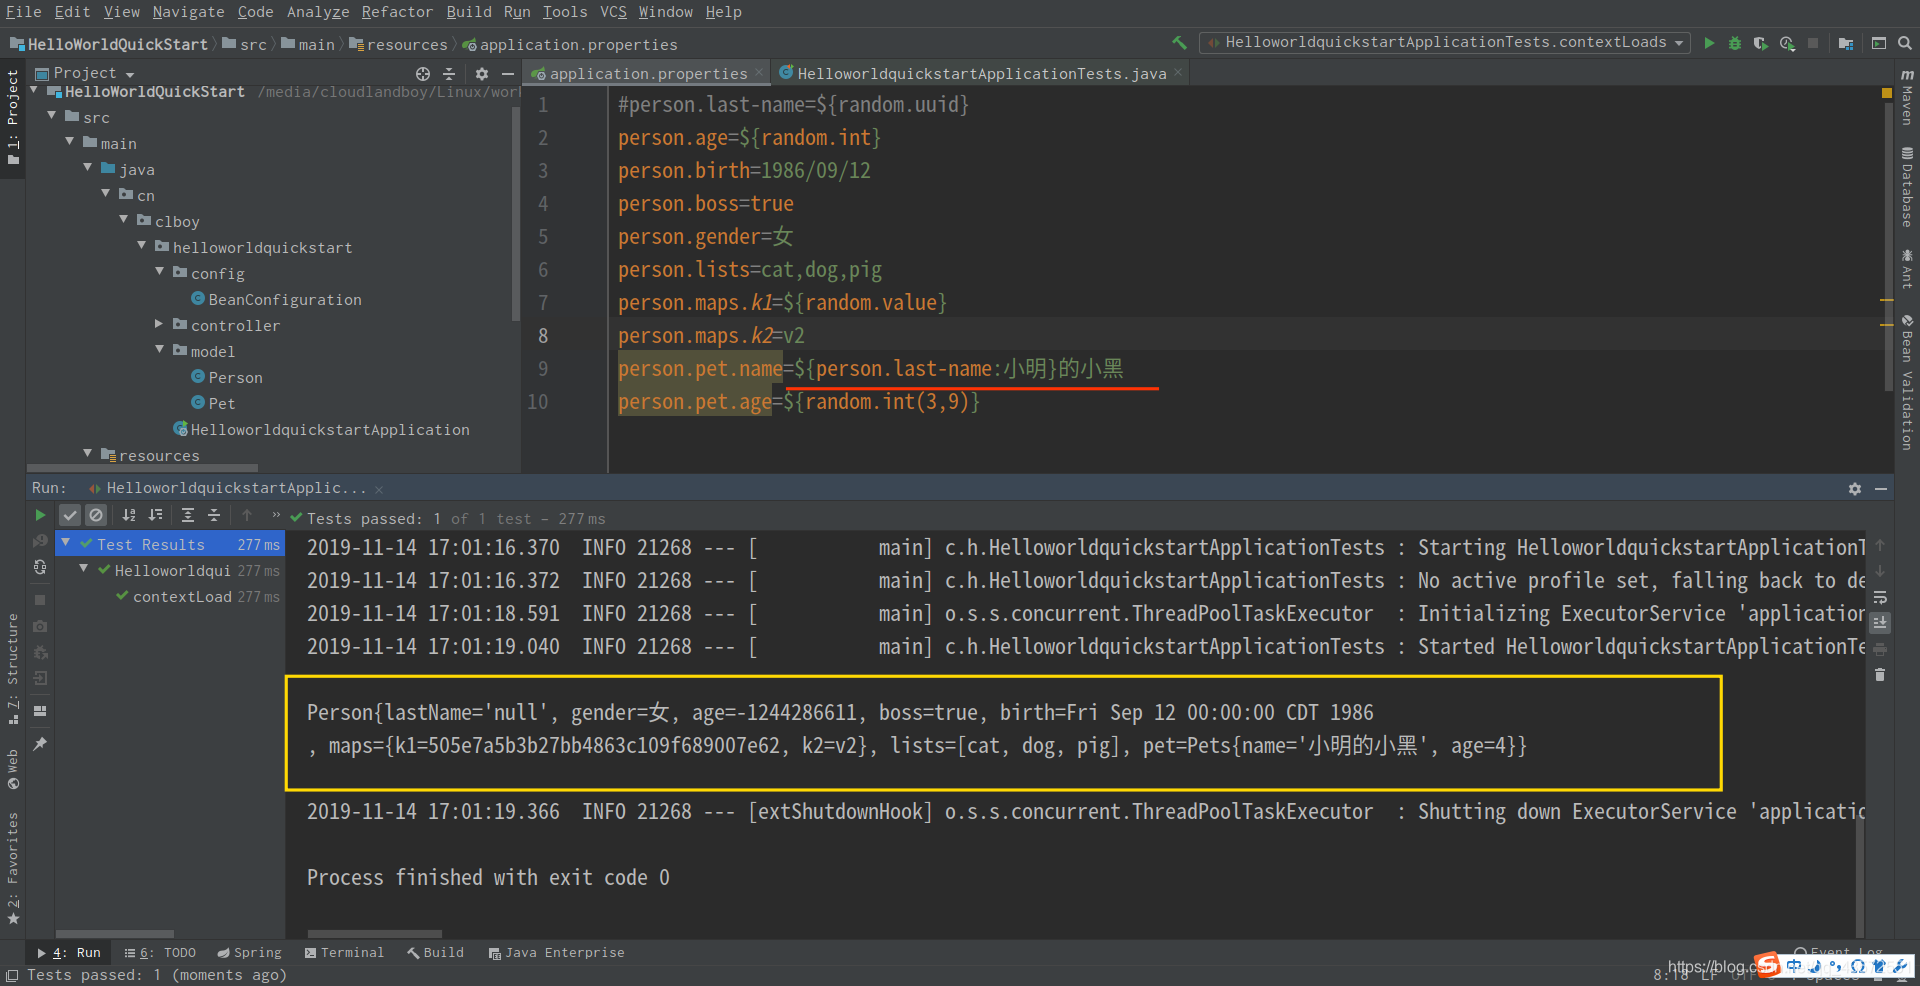The height and width of the screenshot is (986, 1920).
Task: Collapse Test Results tree root
Action: (66, 543)
